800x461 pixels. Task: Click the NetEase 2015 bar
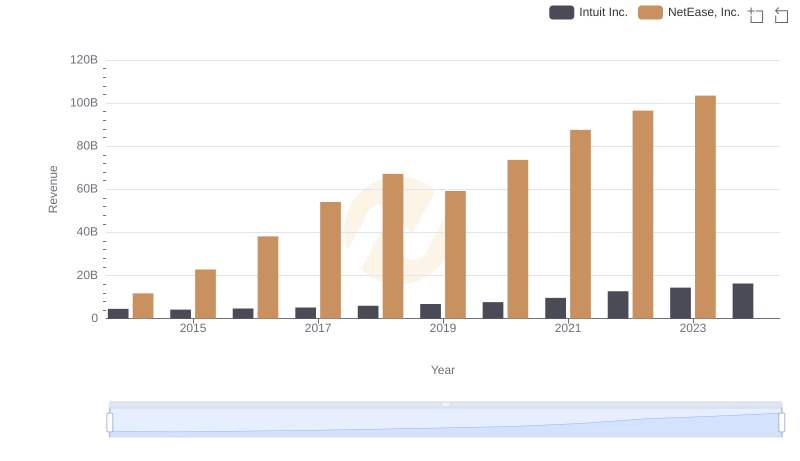(205, 294)
